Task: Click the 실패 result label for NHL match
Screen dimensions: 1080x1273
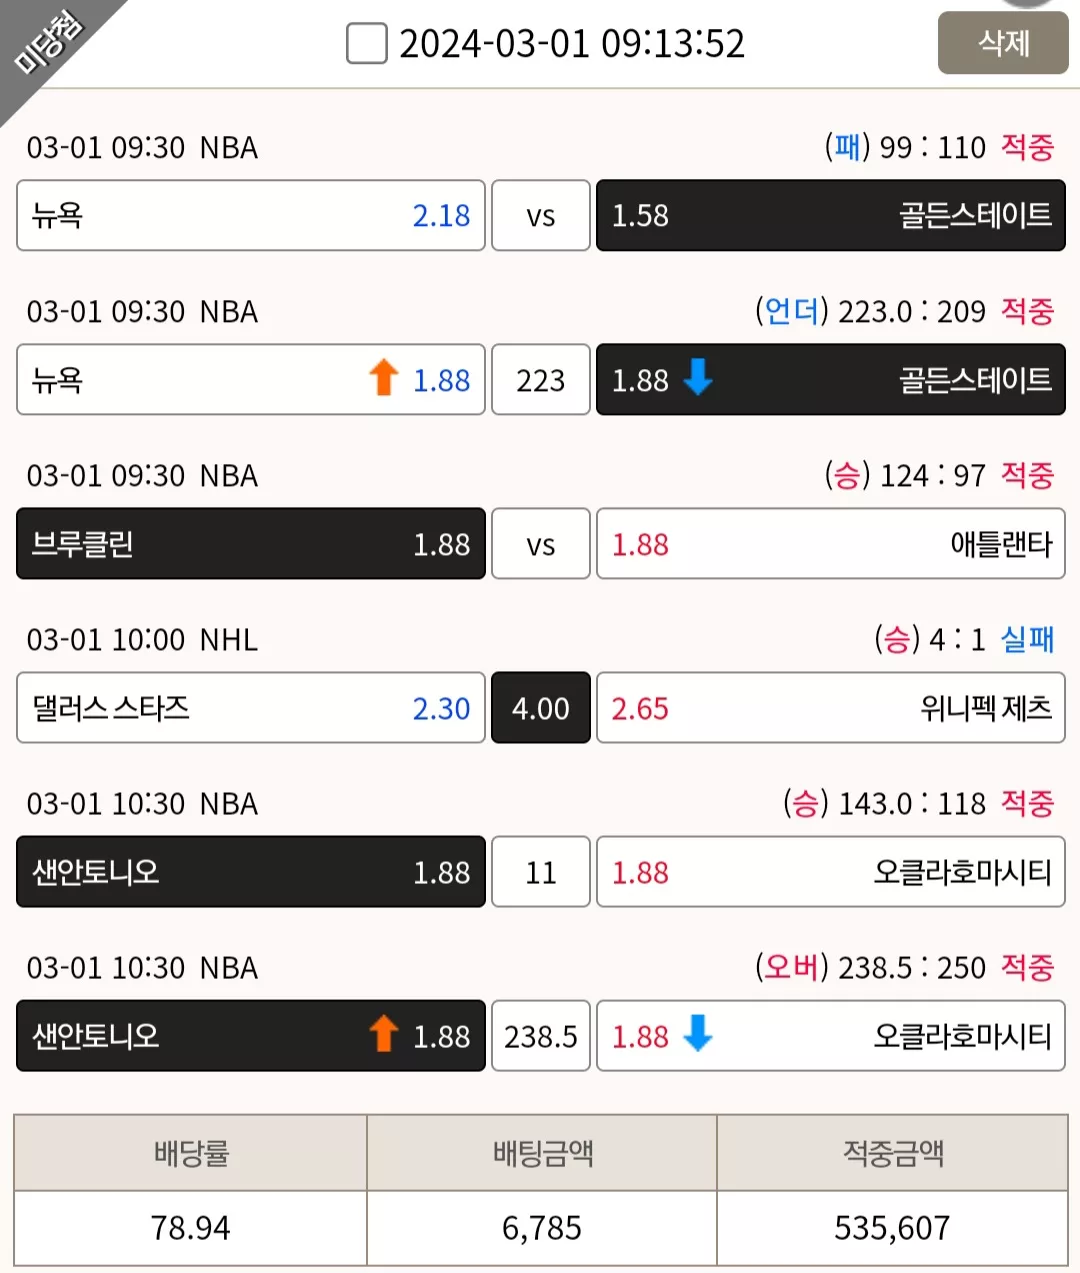Action: tap(1027, 639)
